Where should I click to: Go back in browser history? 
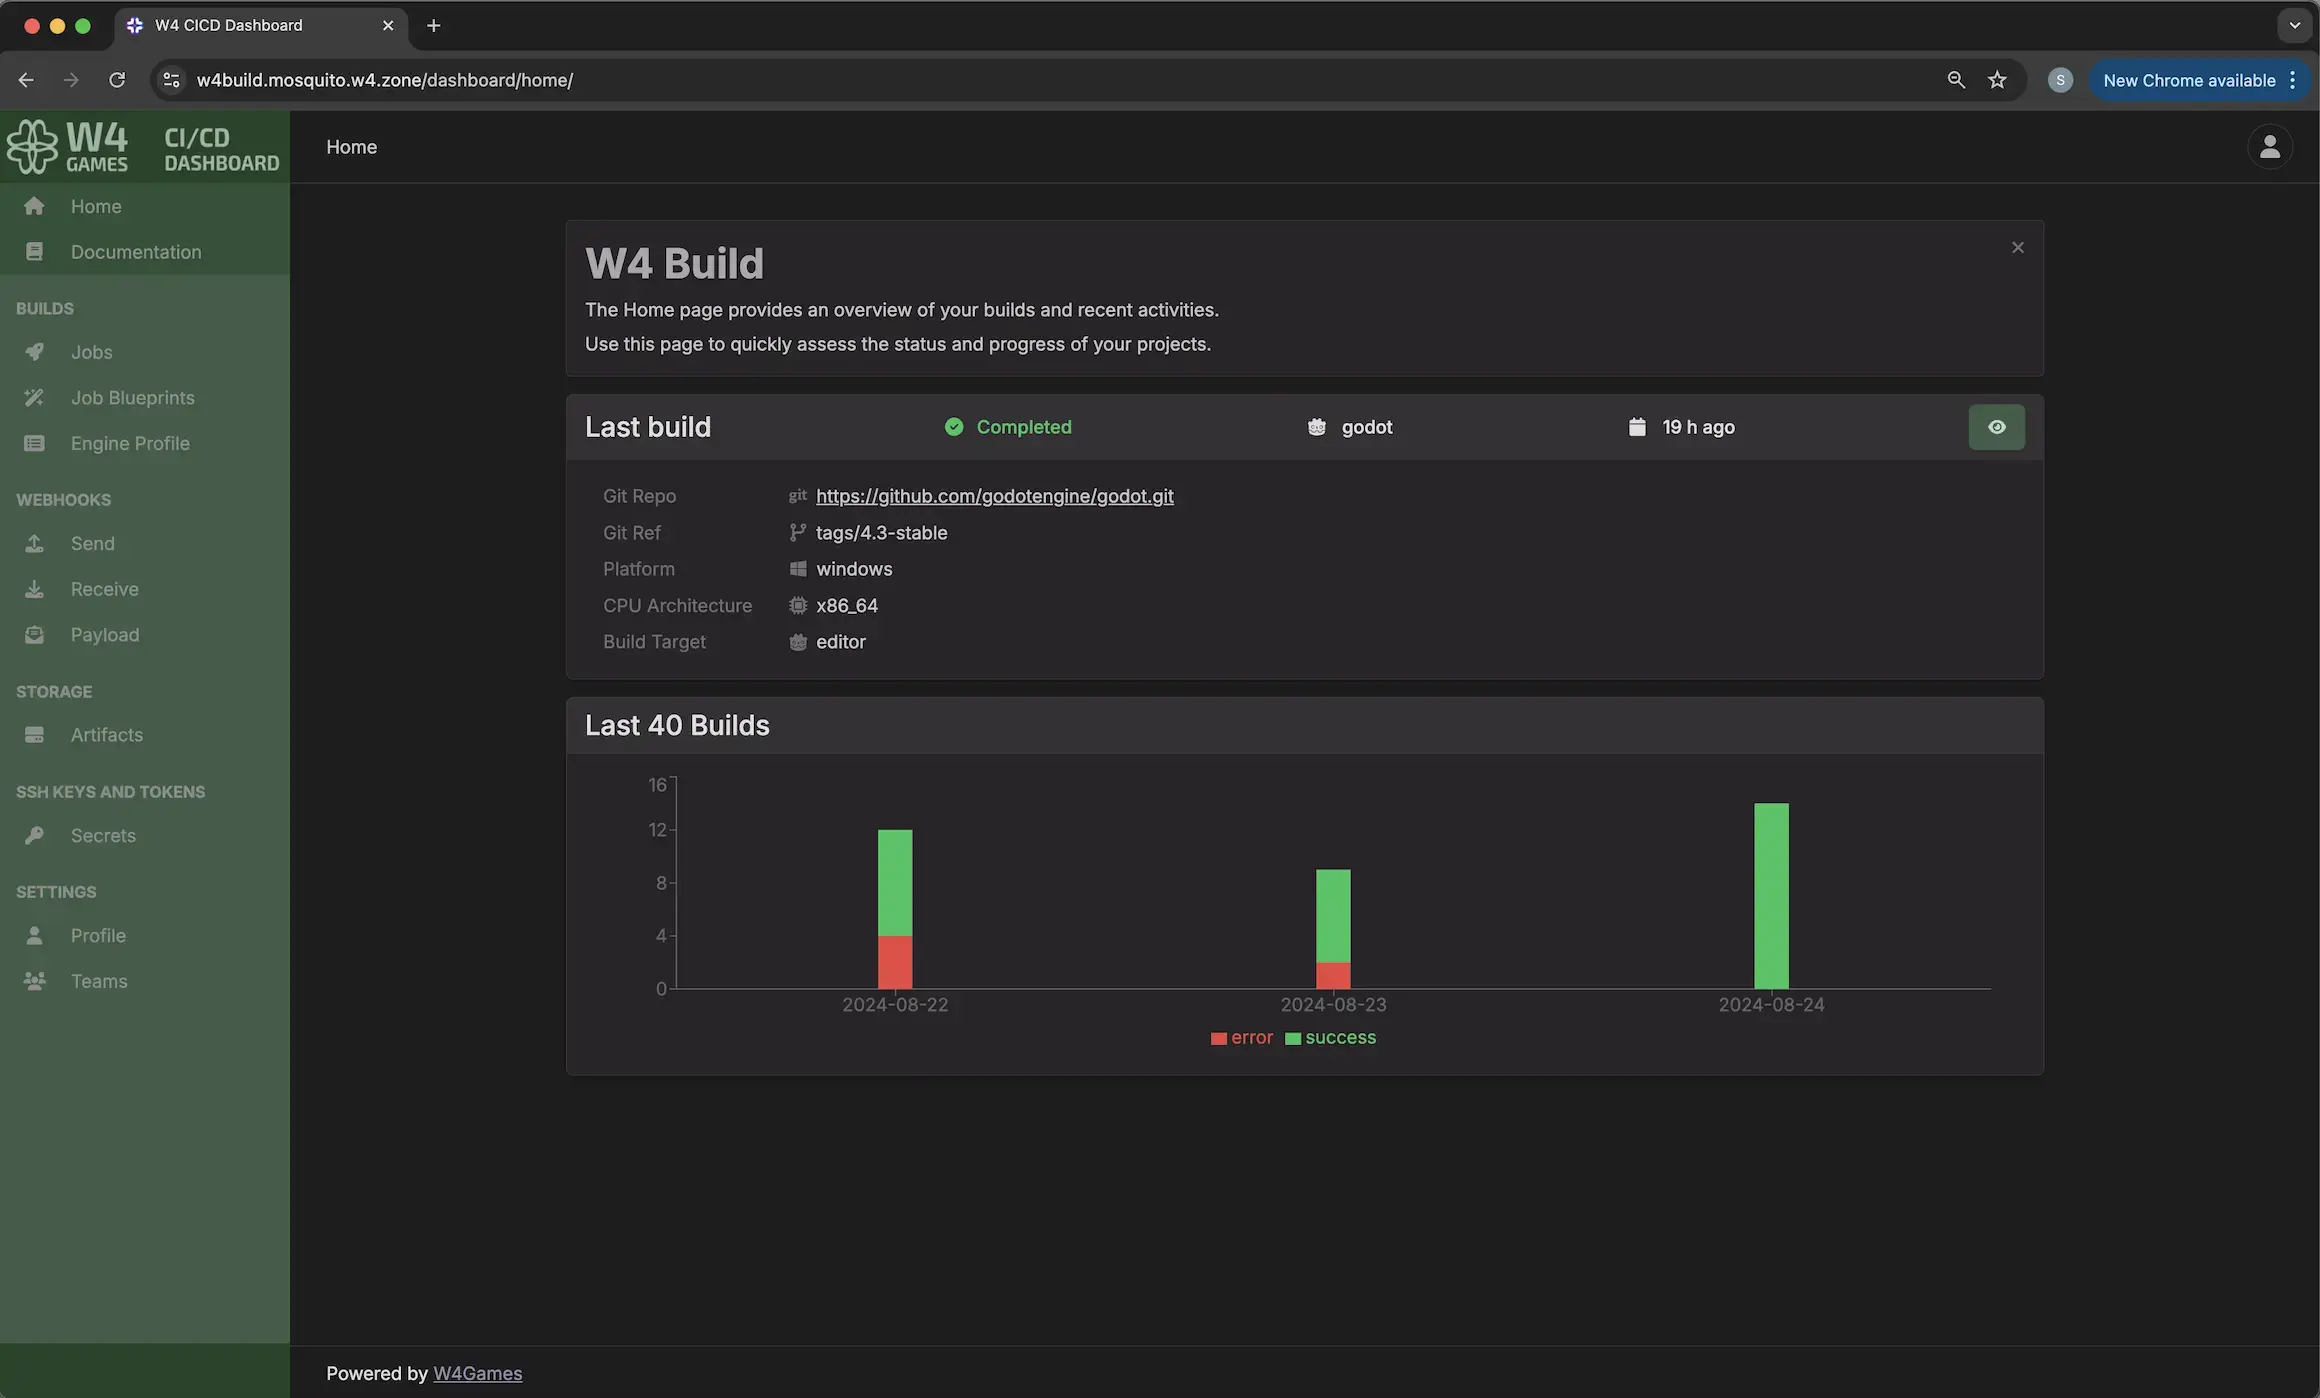click(26, 80)
